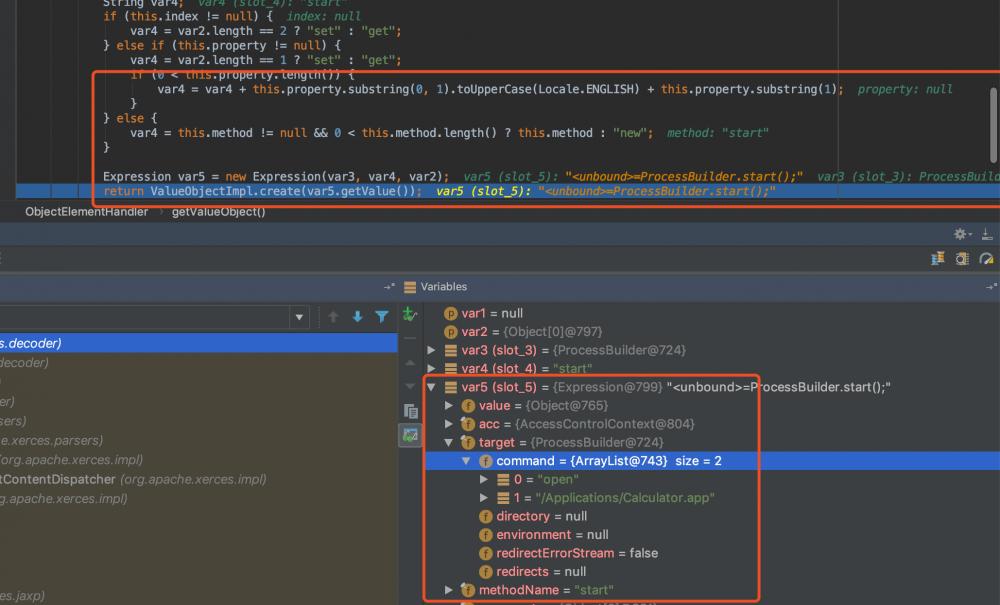Toggle the highlighted watches view icon
This screenshot has height=605, width=1000.
(410, 435)
